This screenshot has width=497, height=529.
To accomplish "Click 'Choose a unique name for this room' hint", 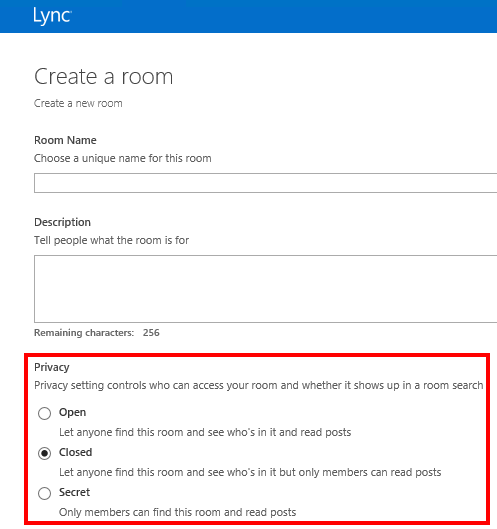I will click(x=123, y=158).
